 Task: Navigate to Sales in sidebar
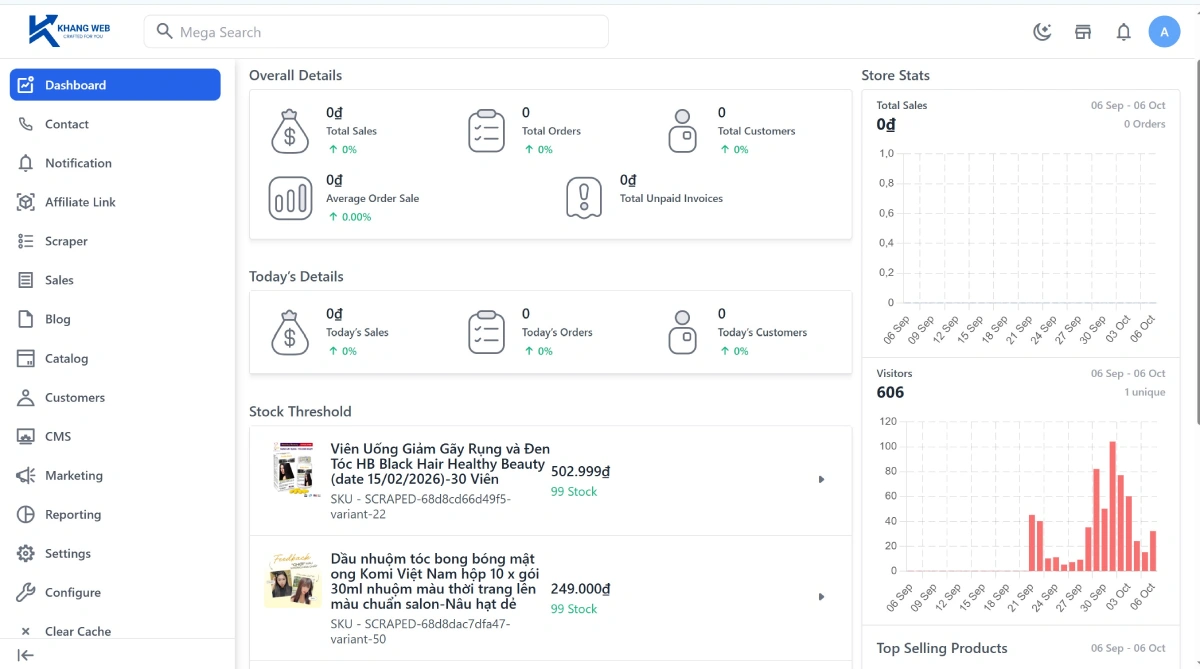point(59,280)
